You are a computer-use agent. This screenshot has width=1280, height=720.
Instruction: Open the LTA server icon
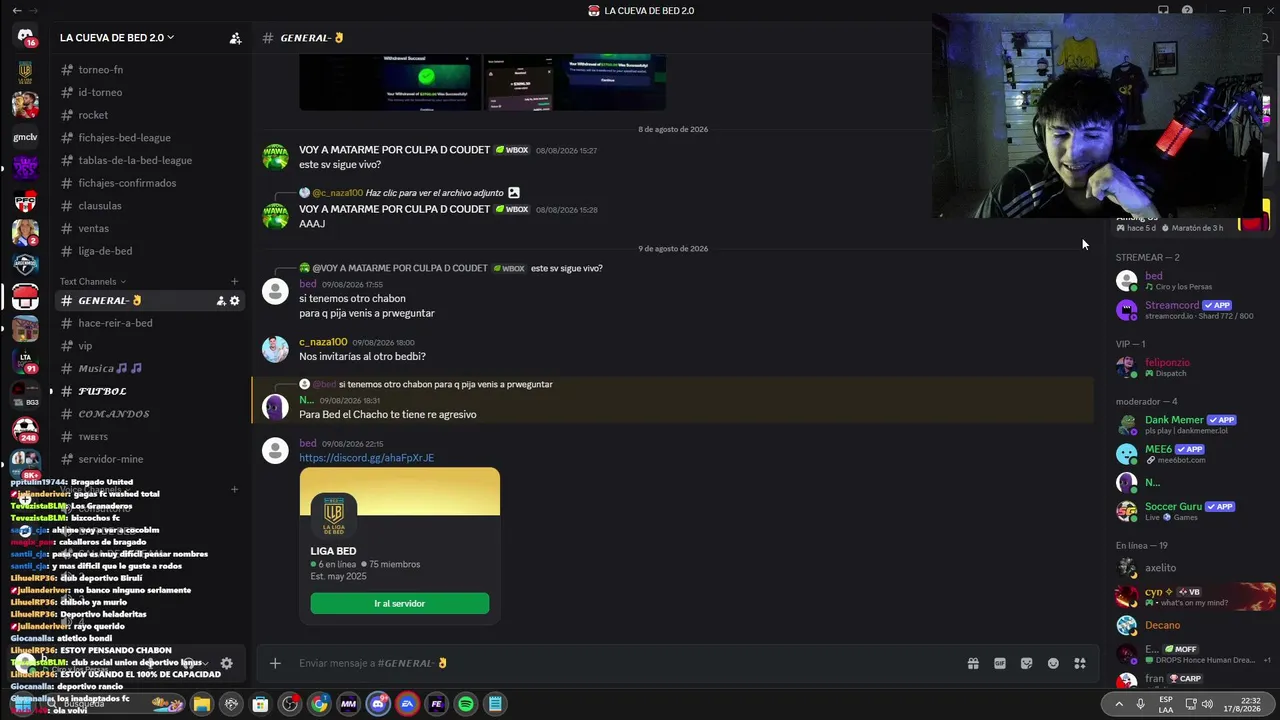coord(25,360)
